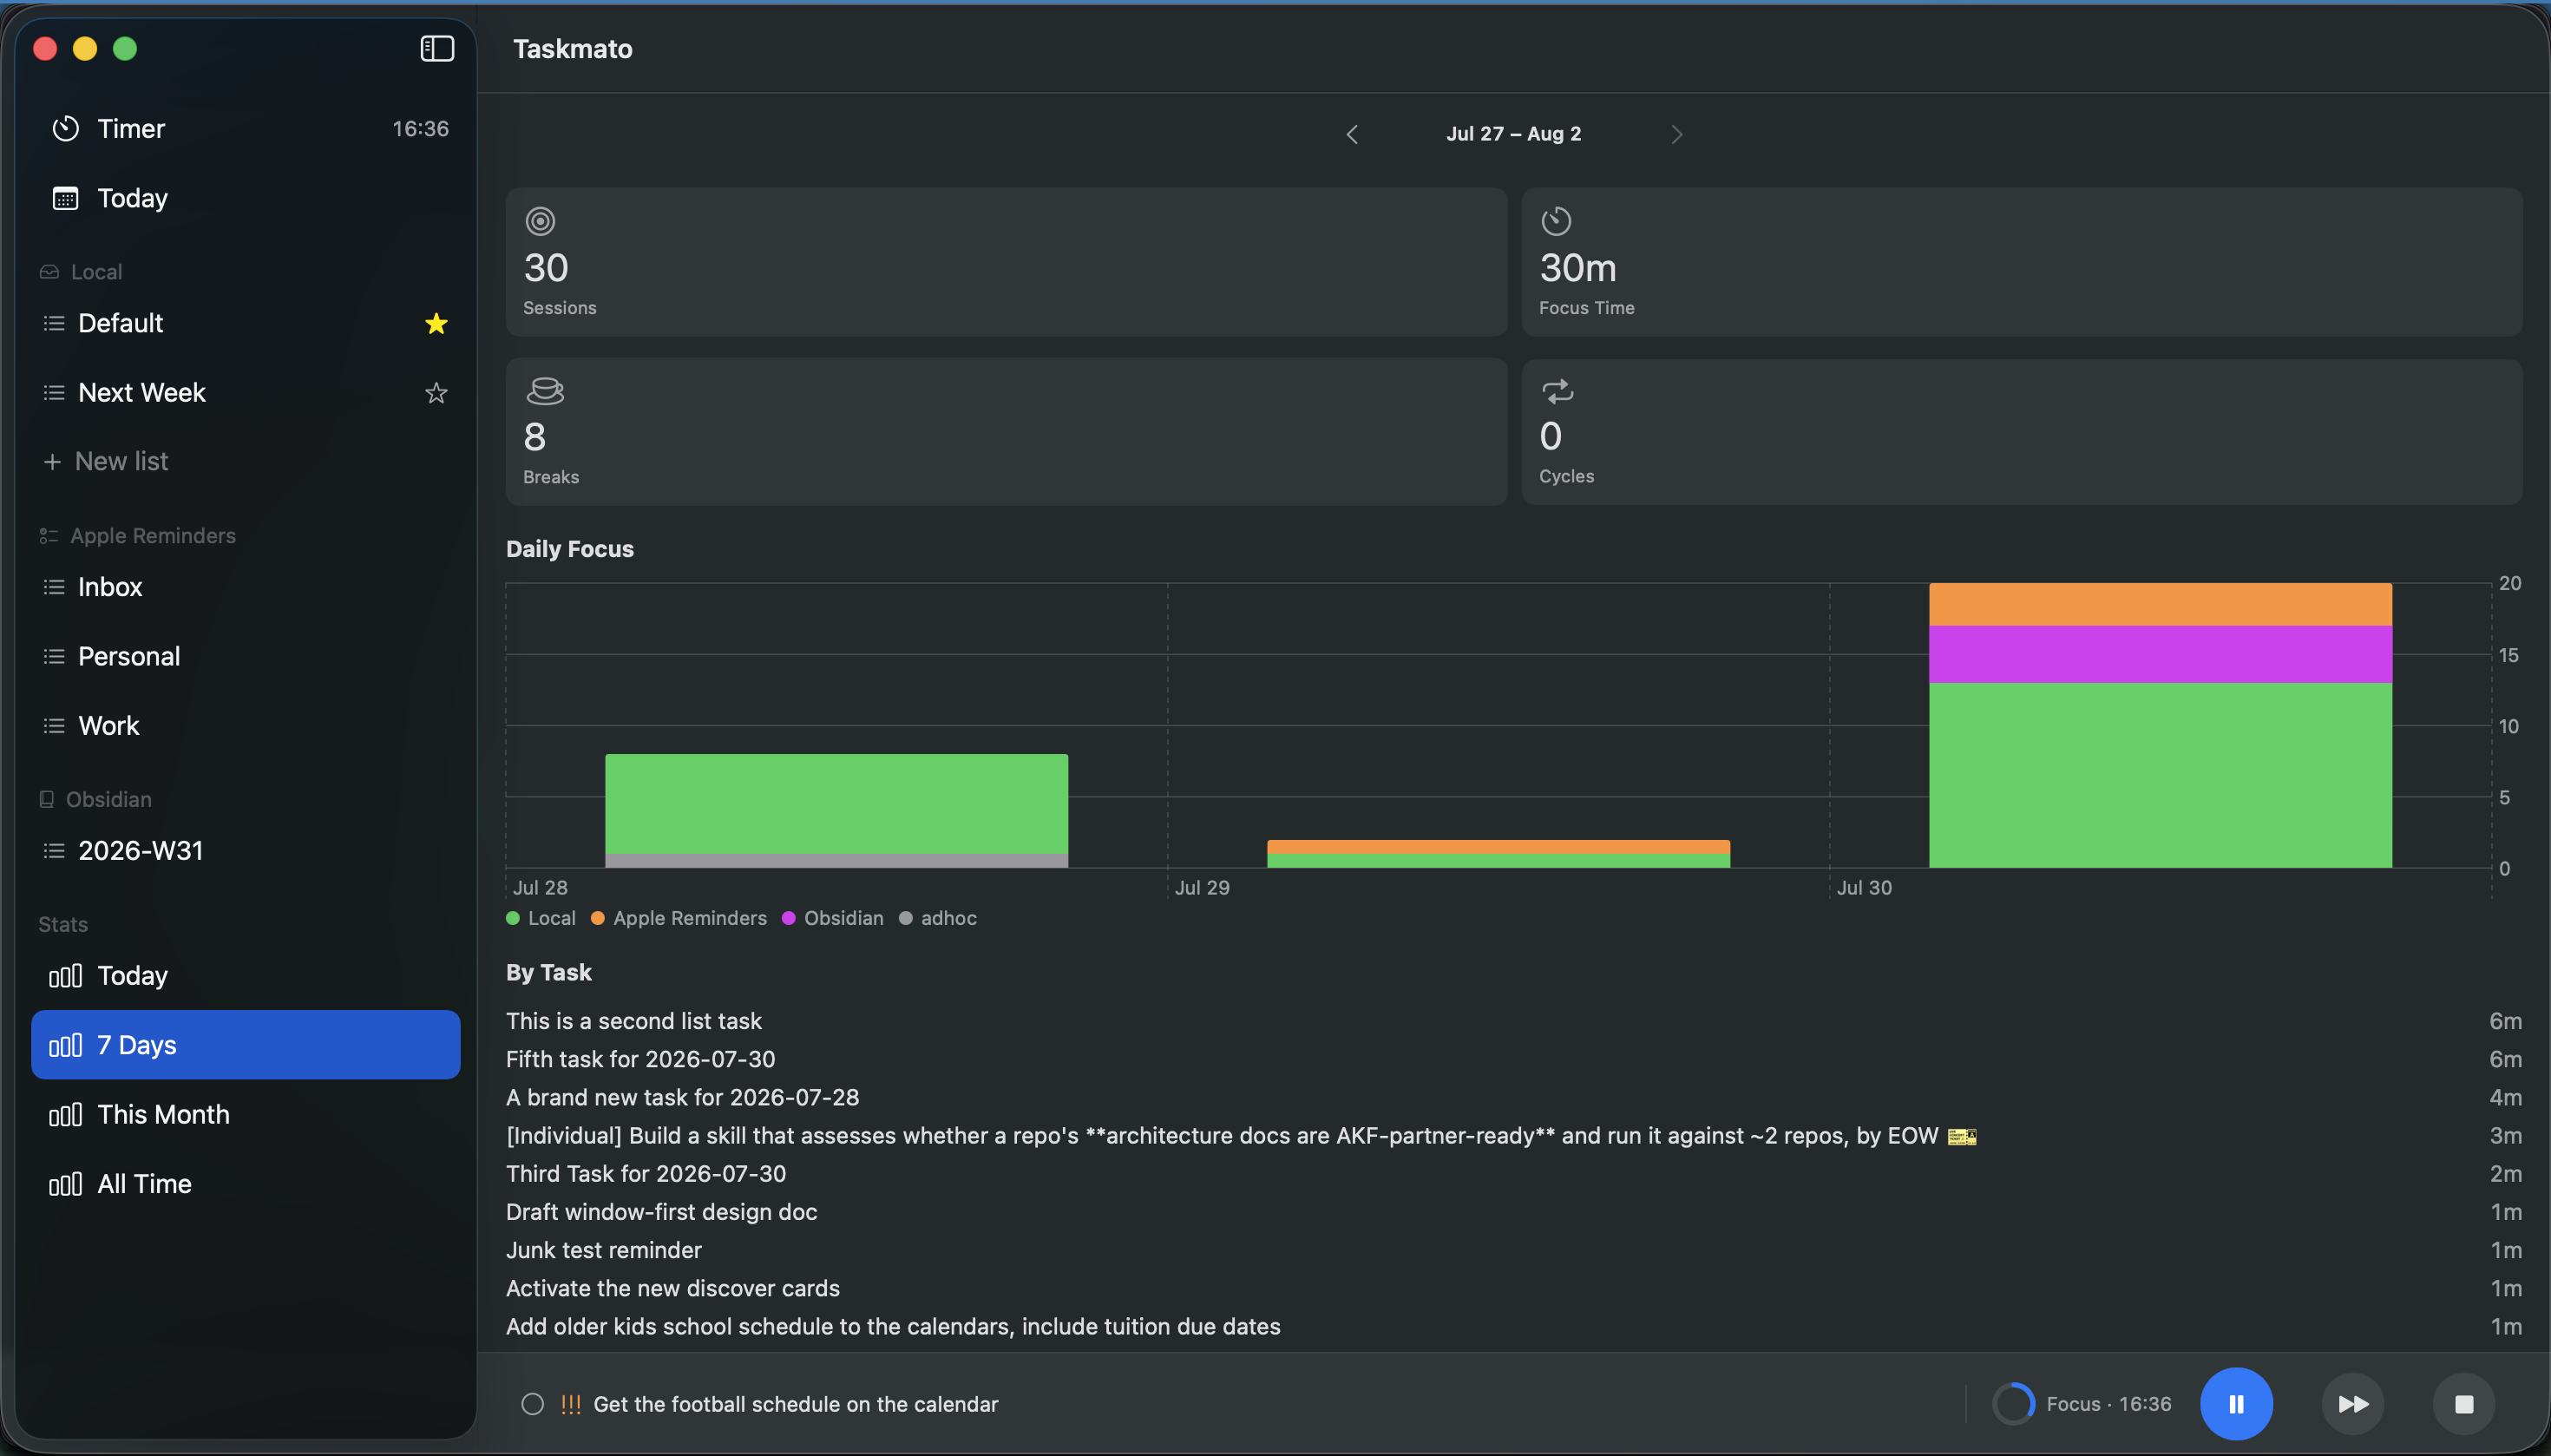Click the purple Obsidian segment of Jul 30 bar
The image size is (2551, 1456).
pos(2160,654)
